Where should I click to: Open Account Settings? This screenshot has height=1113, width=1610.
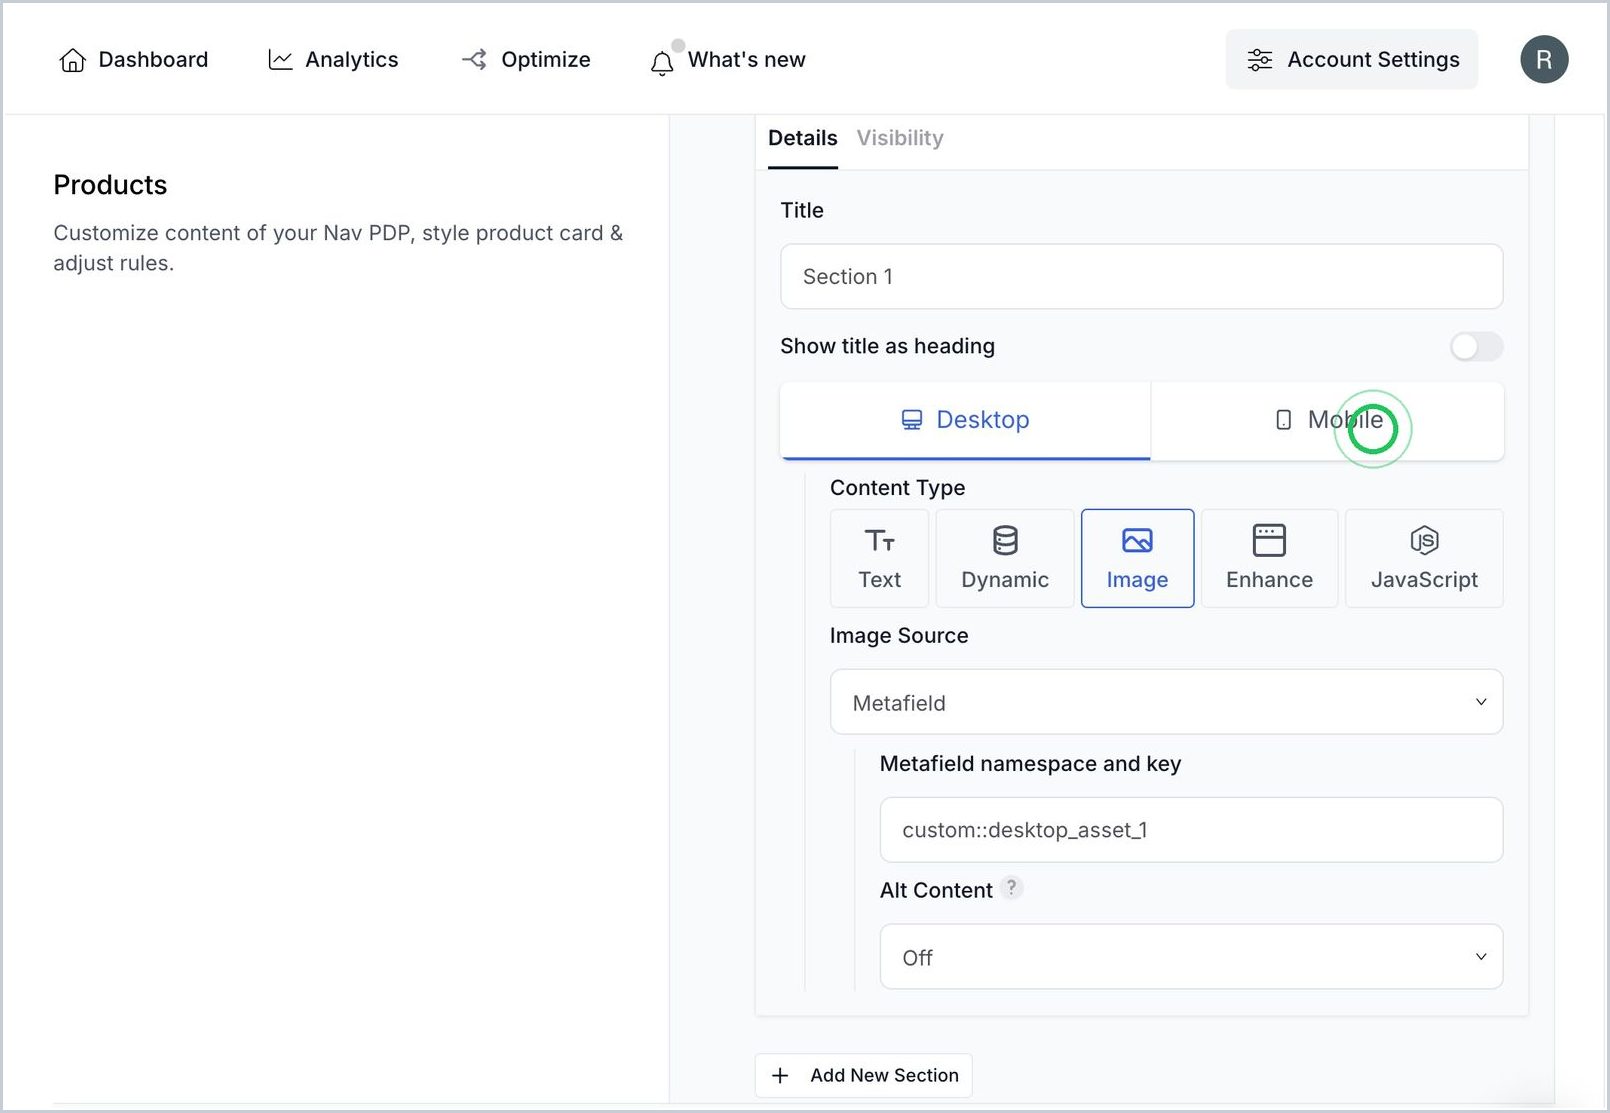pyautogui.click(x=1352, y=60)
